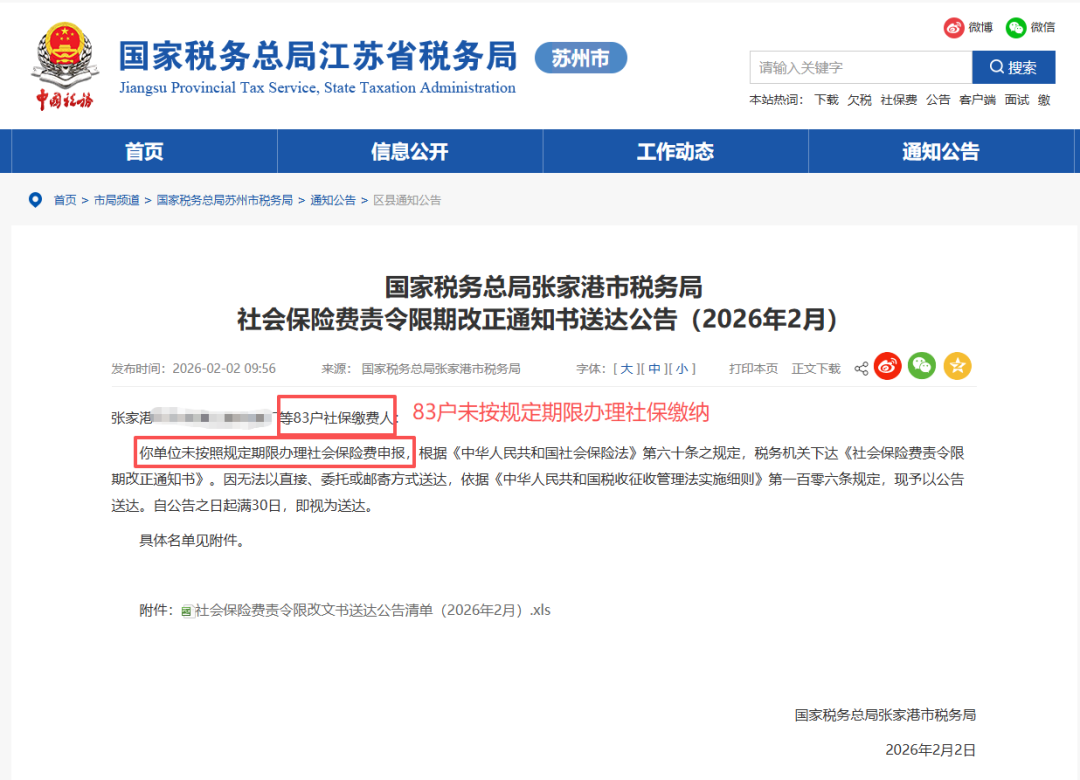Screen dimensions: 1080x780
Task: Click hot word 社保费
Action: (899, 100)
